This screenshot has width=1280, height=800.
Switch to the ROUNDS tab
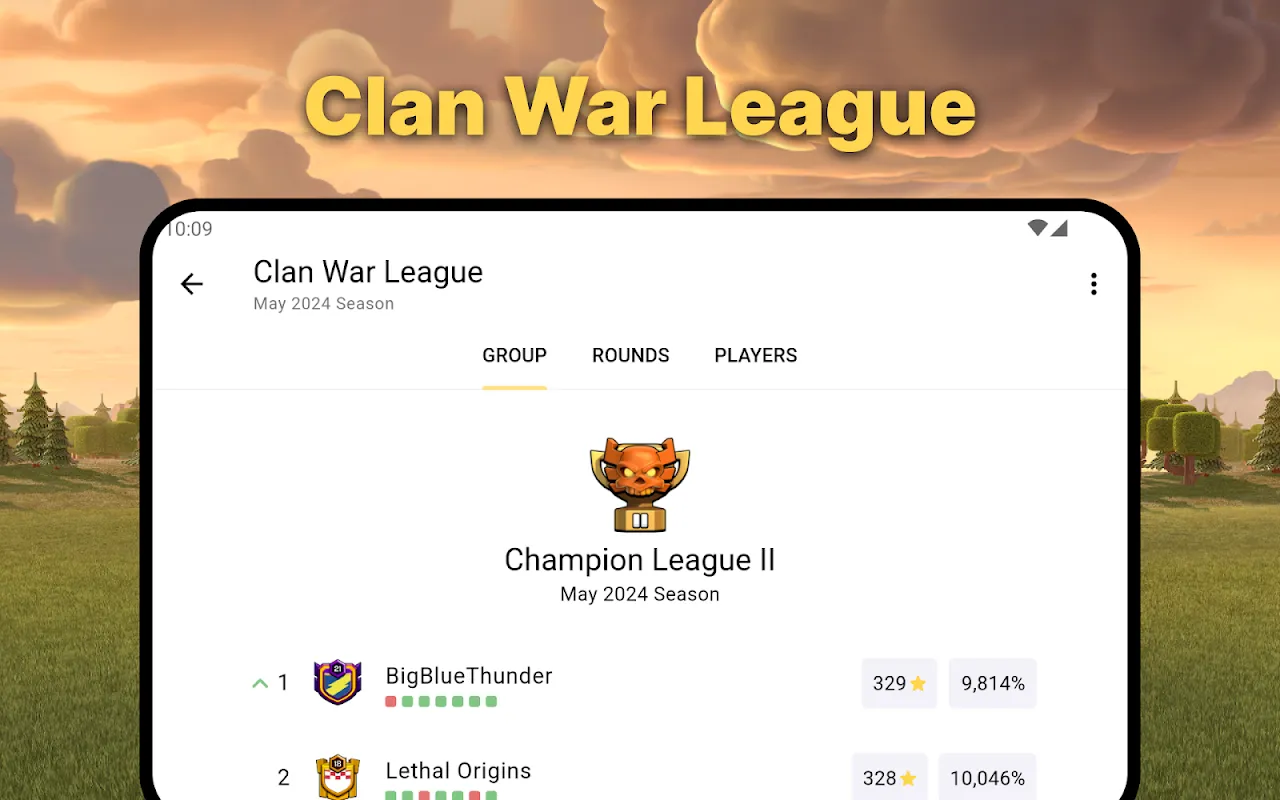[631, 355]
